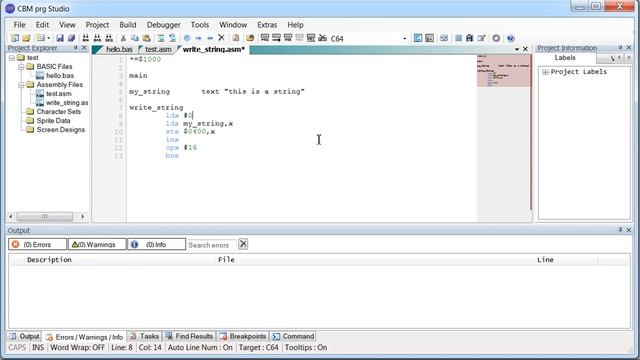Click the grey circular options icon
This screenshot has height=360, width=640.
click(x=496, y=38)
